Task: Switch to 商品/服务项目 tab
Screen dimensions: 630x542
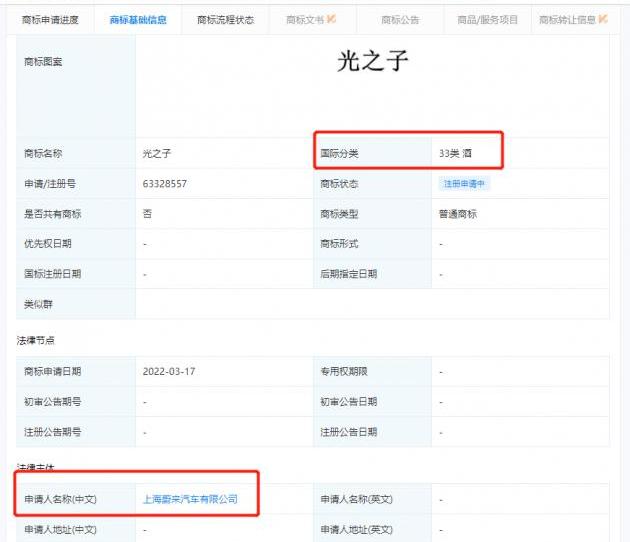Action: click(488, 20)
